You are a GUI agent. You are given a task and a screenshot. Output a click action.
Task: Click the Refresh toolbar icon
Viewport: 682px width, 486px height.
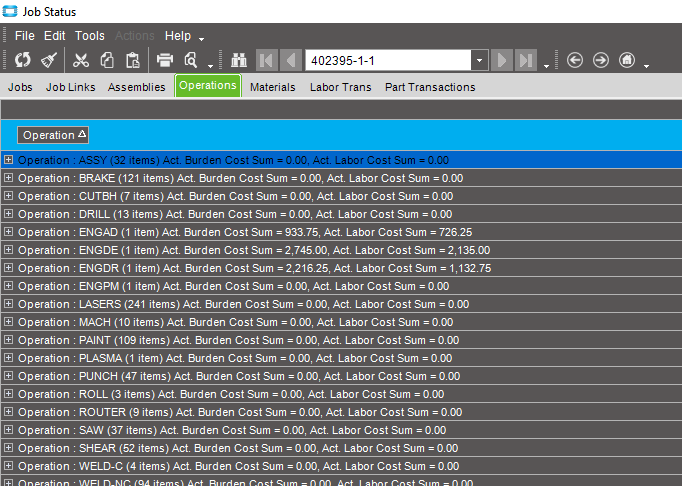pos(23,60)
